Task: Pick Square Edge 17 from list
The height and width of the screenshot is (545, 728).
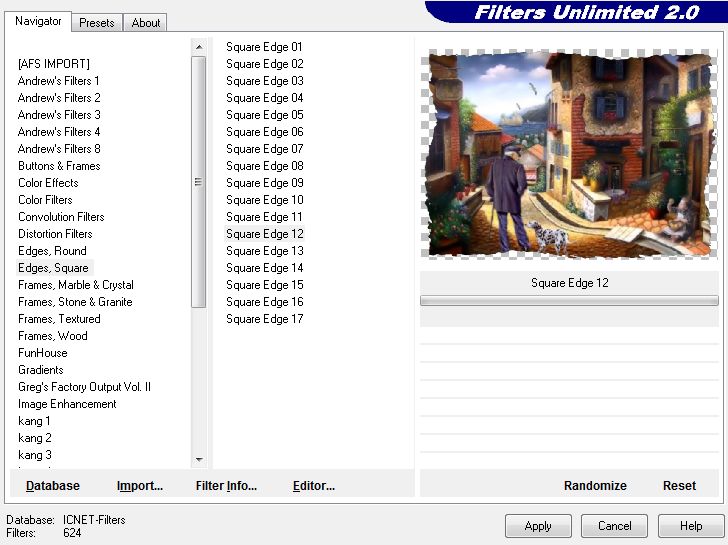Action: (264, 319)
